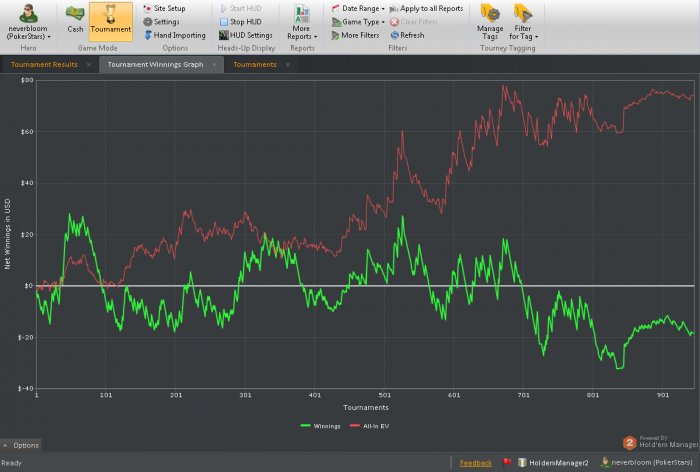Stop the HUD

pos(245,21)
